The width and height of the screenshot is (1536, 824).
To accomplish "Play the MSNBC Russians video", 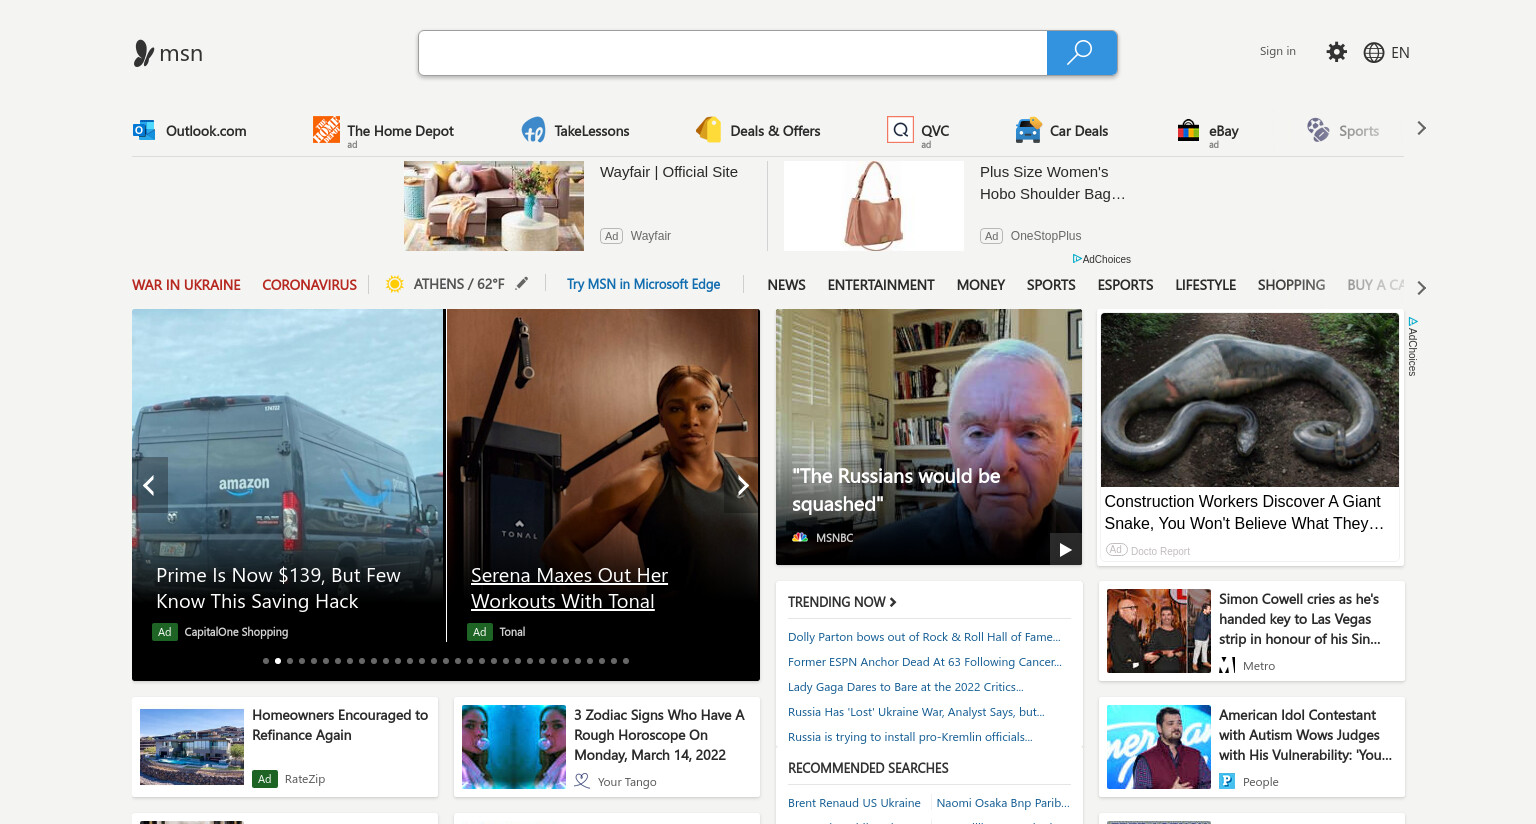I will tap(1065, 549).
